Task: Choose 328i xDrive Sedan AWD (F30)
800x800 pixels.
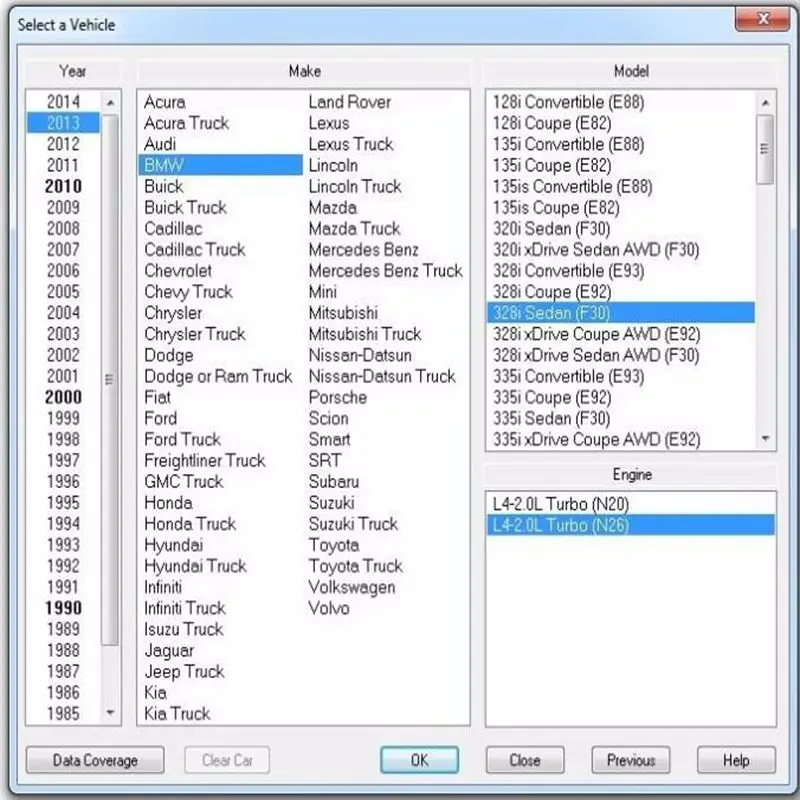Action: pyautogui.click(x=598, y=355)
